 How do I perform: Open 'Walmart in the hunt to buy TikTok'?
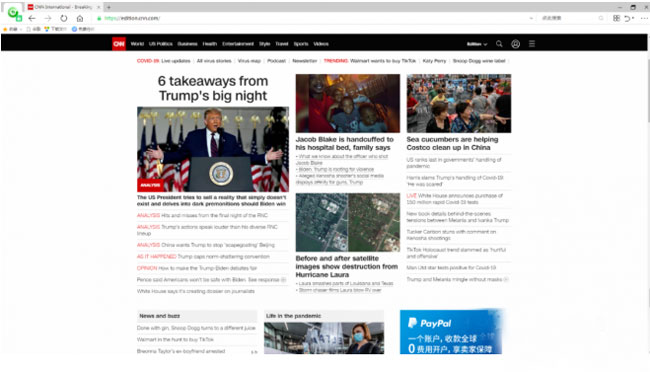[x=175, y=340]
